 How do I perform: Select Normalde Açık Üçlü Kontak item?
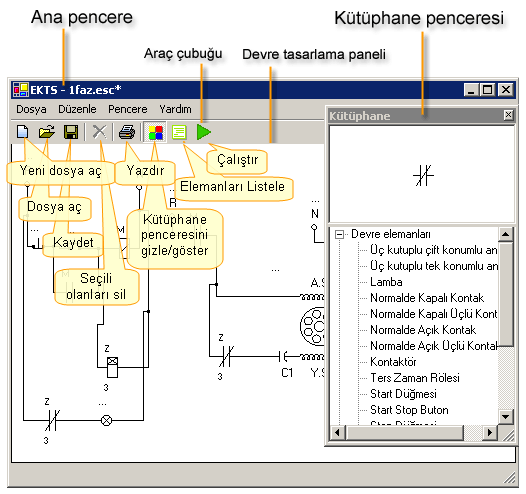[433, 346]
